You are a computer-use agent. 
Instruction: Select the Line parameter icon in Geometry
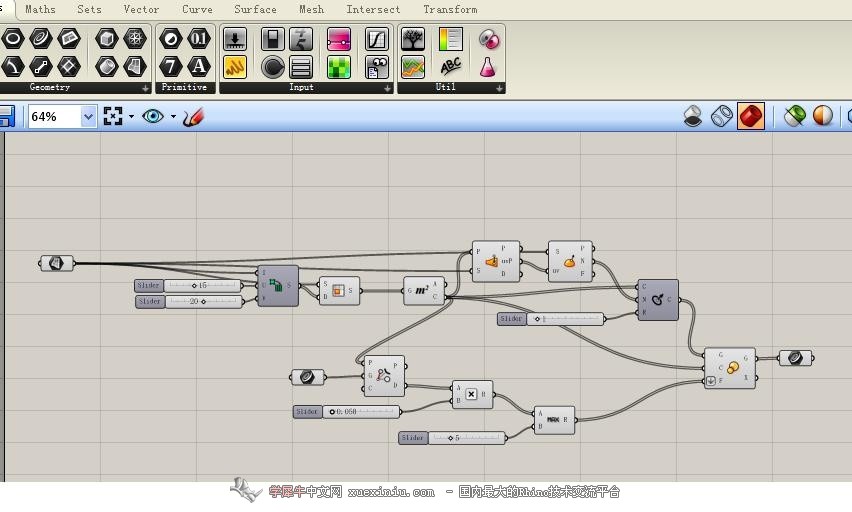pyautogui.click(x=41, y=66)
